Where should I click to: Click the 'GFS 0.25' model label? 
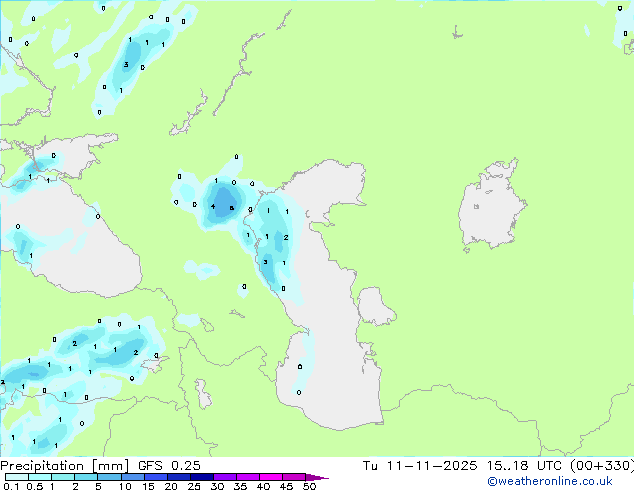pos(169,466)
